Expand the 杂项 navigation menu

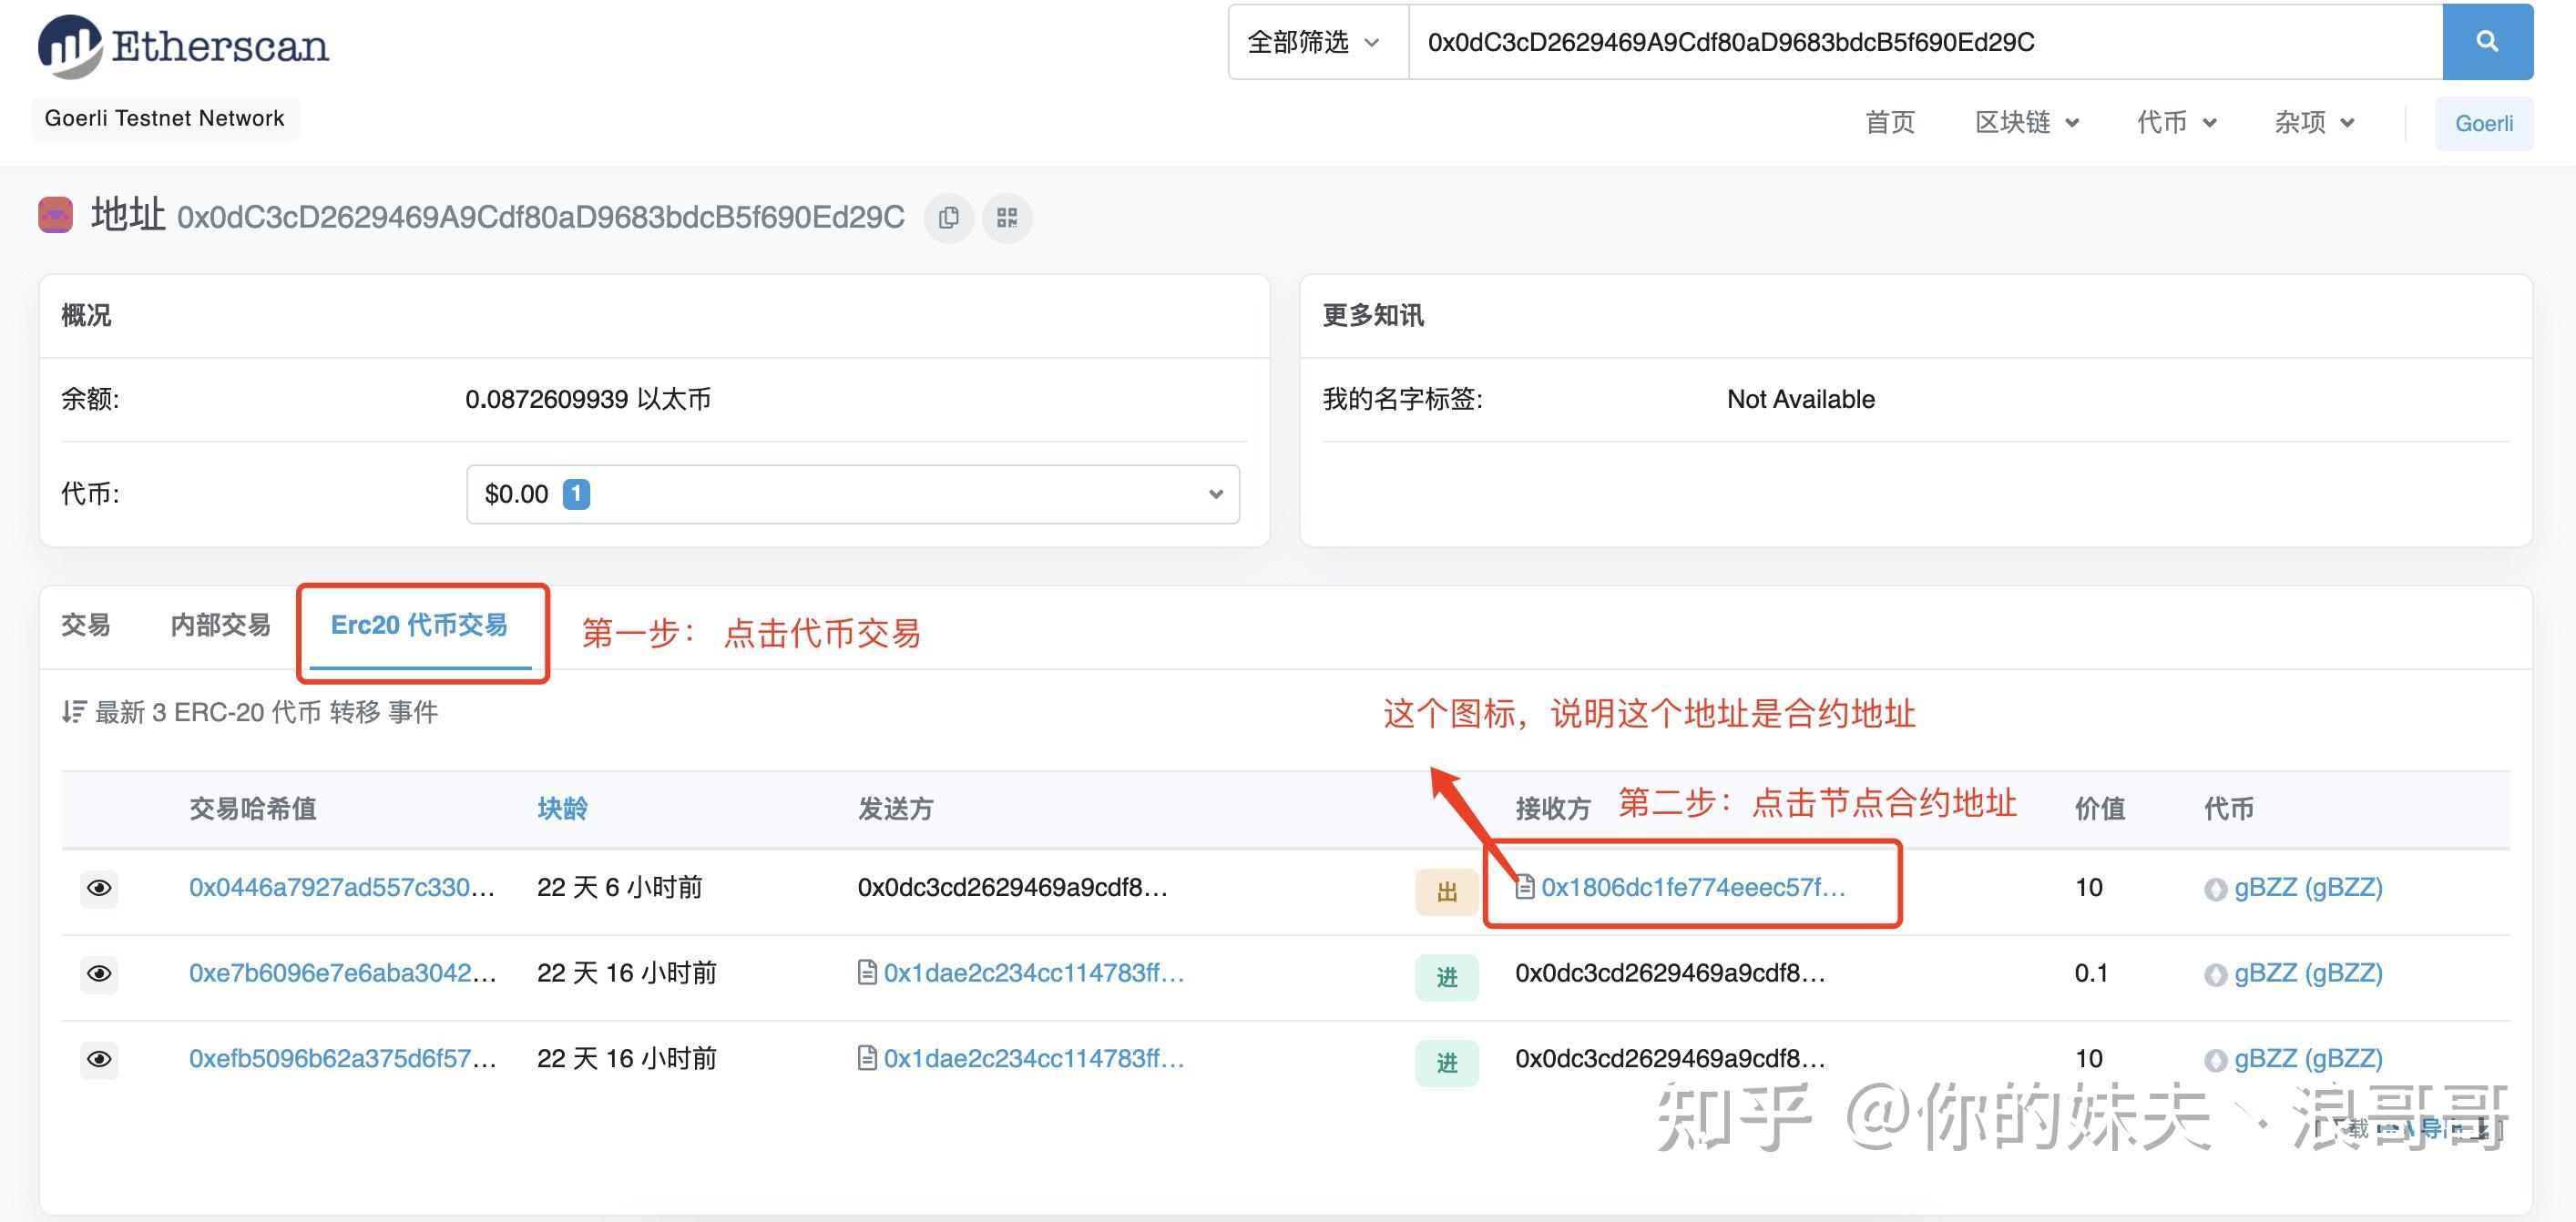point(2315,122)
